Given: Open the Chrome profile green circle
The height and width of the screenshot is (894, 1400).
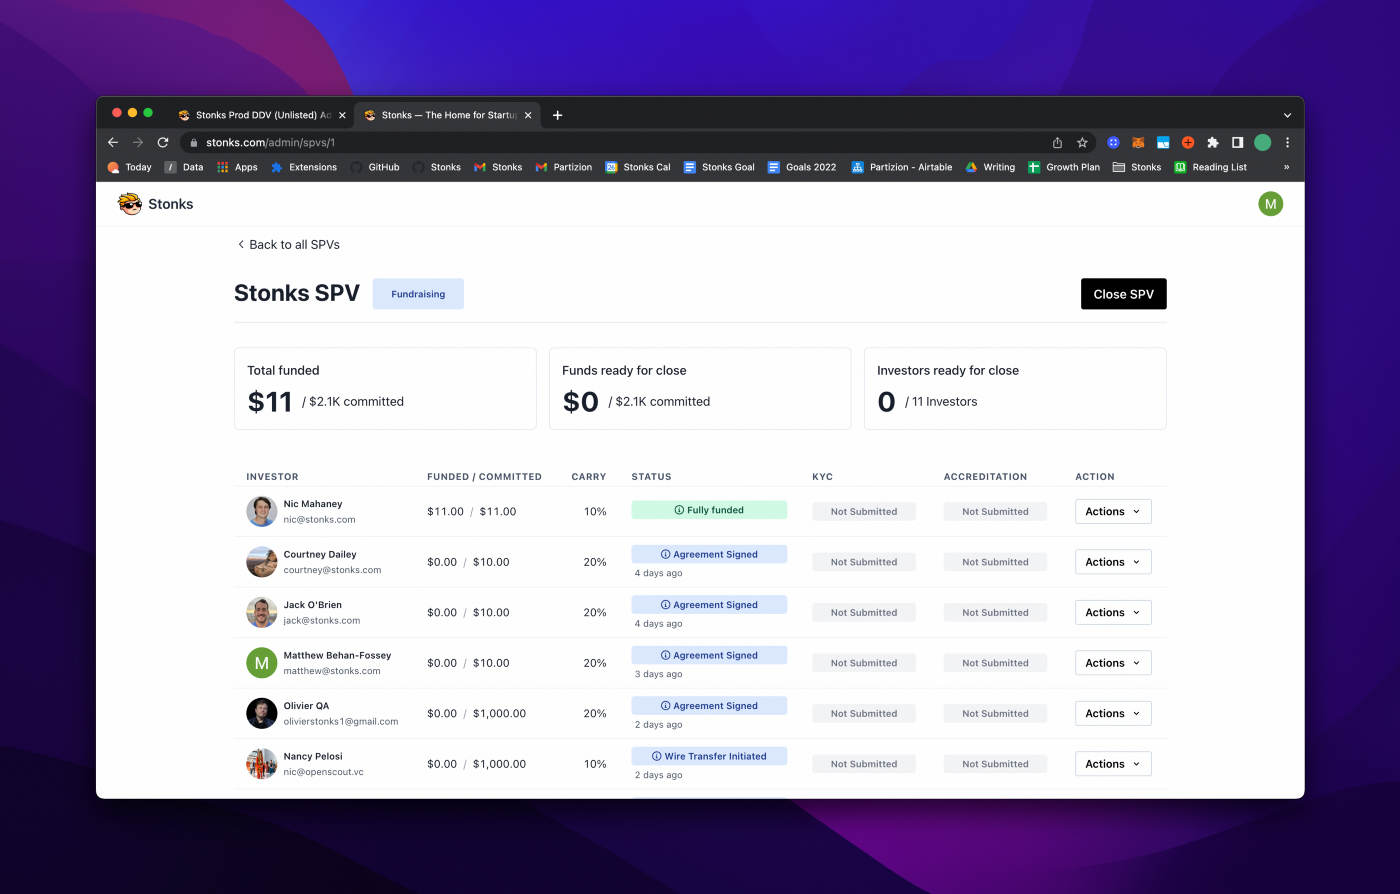Looking at the screenshot, I should (x=1262, y=143).
